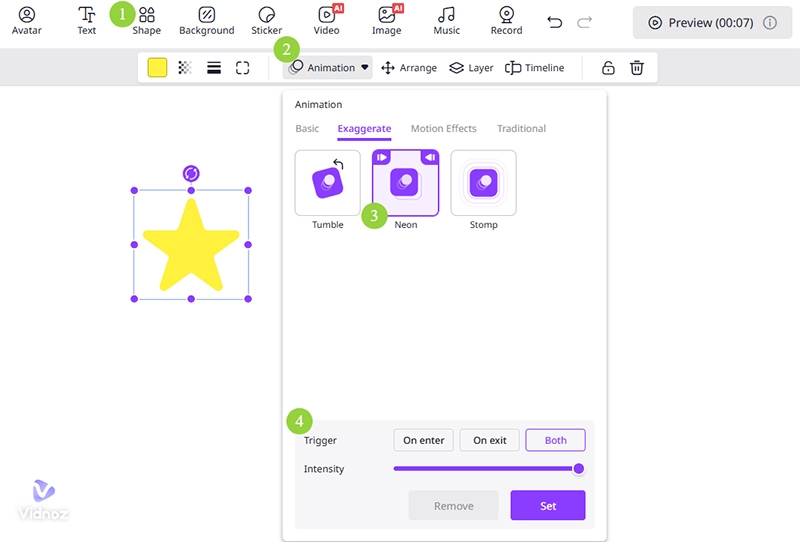Image resolution: width=800 pixels, height=542 pixels.
Task: Open the Layer options
Action: pos(471,68)
